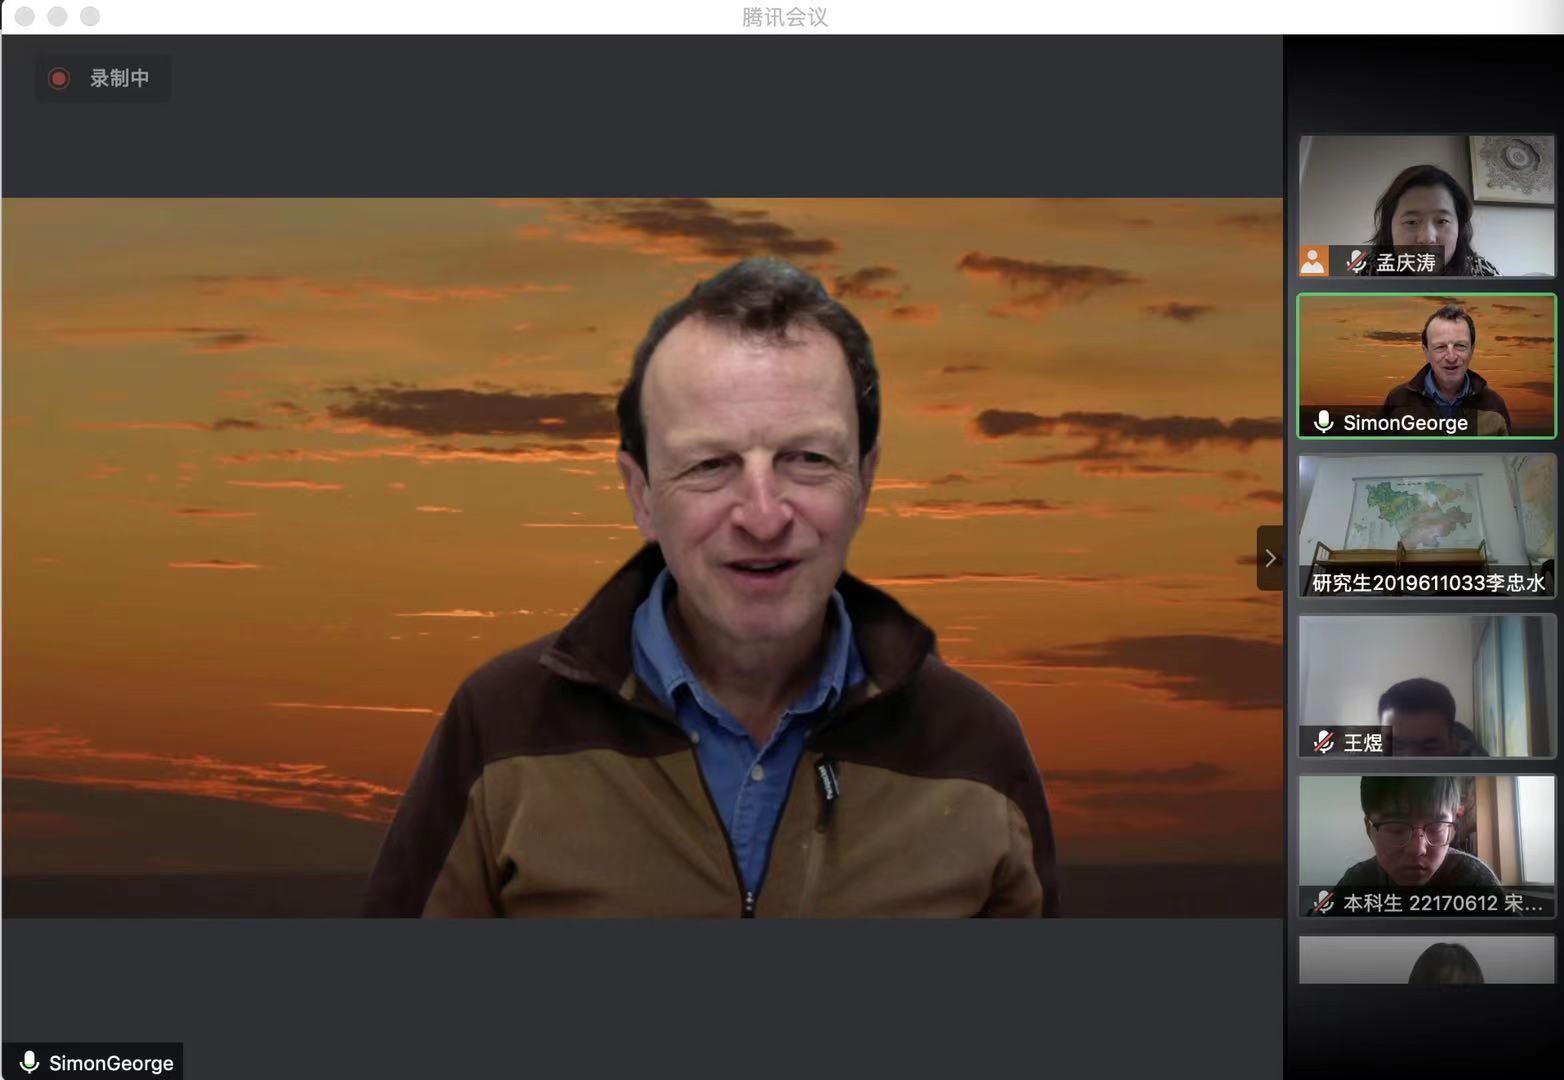Collapse the participant video strip with the chevron
The height and width of the screenshot is (1080, 1564).
[x=1270, y=558]
